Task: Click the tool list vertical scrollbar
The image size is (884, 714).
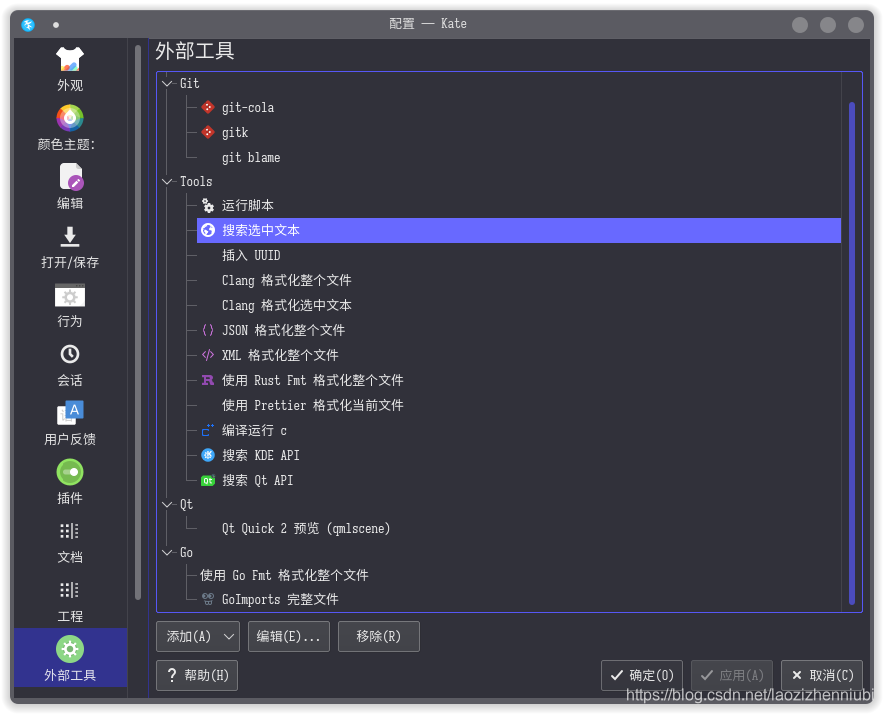Action: pos(852,353)
